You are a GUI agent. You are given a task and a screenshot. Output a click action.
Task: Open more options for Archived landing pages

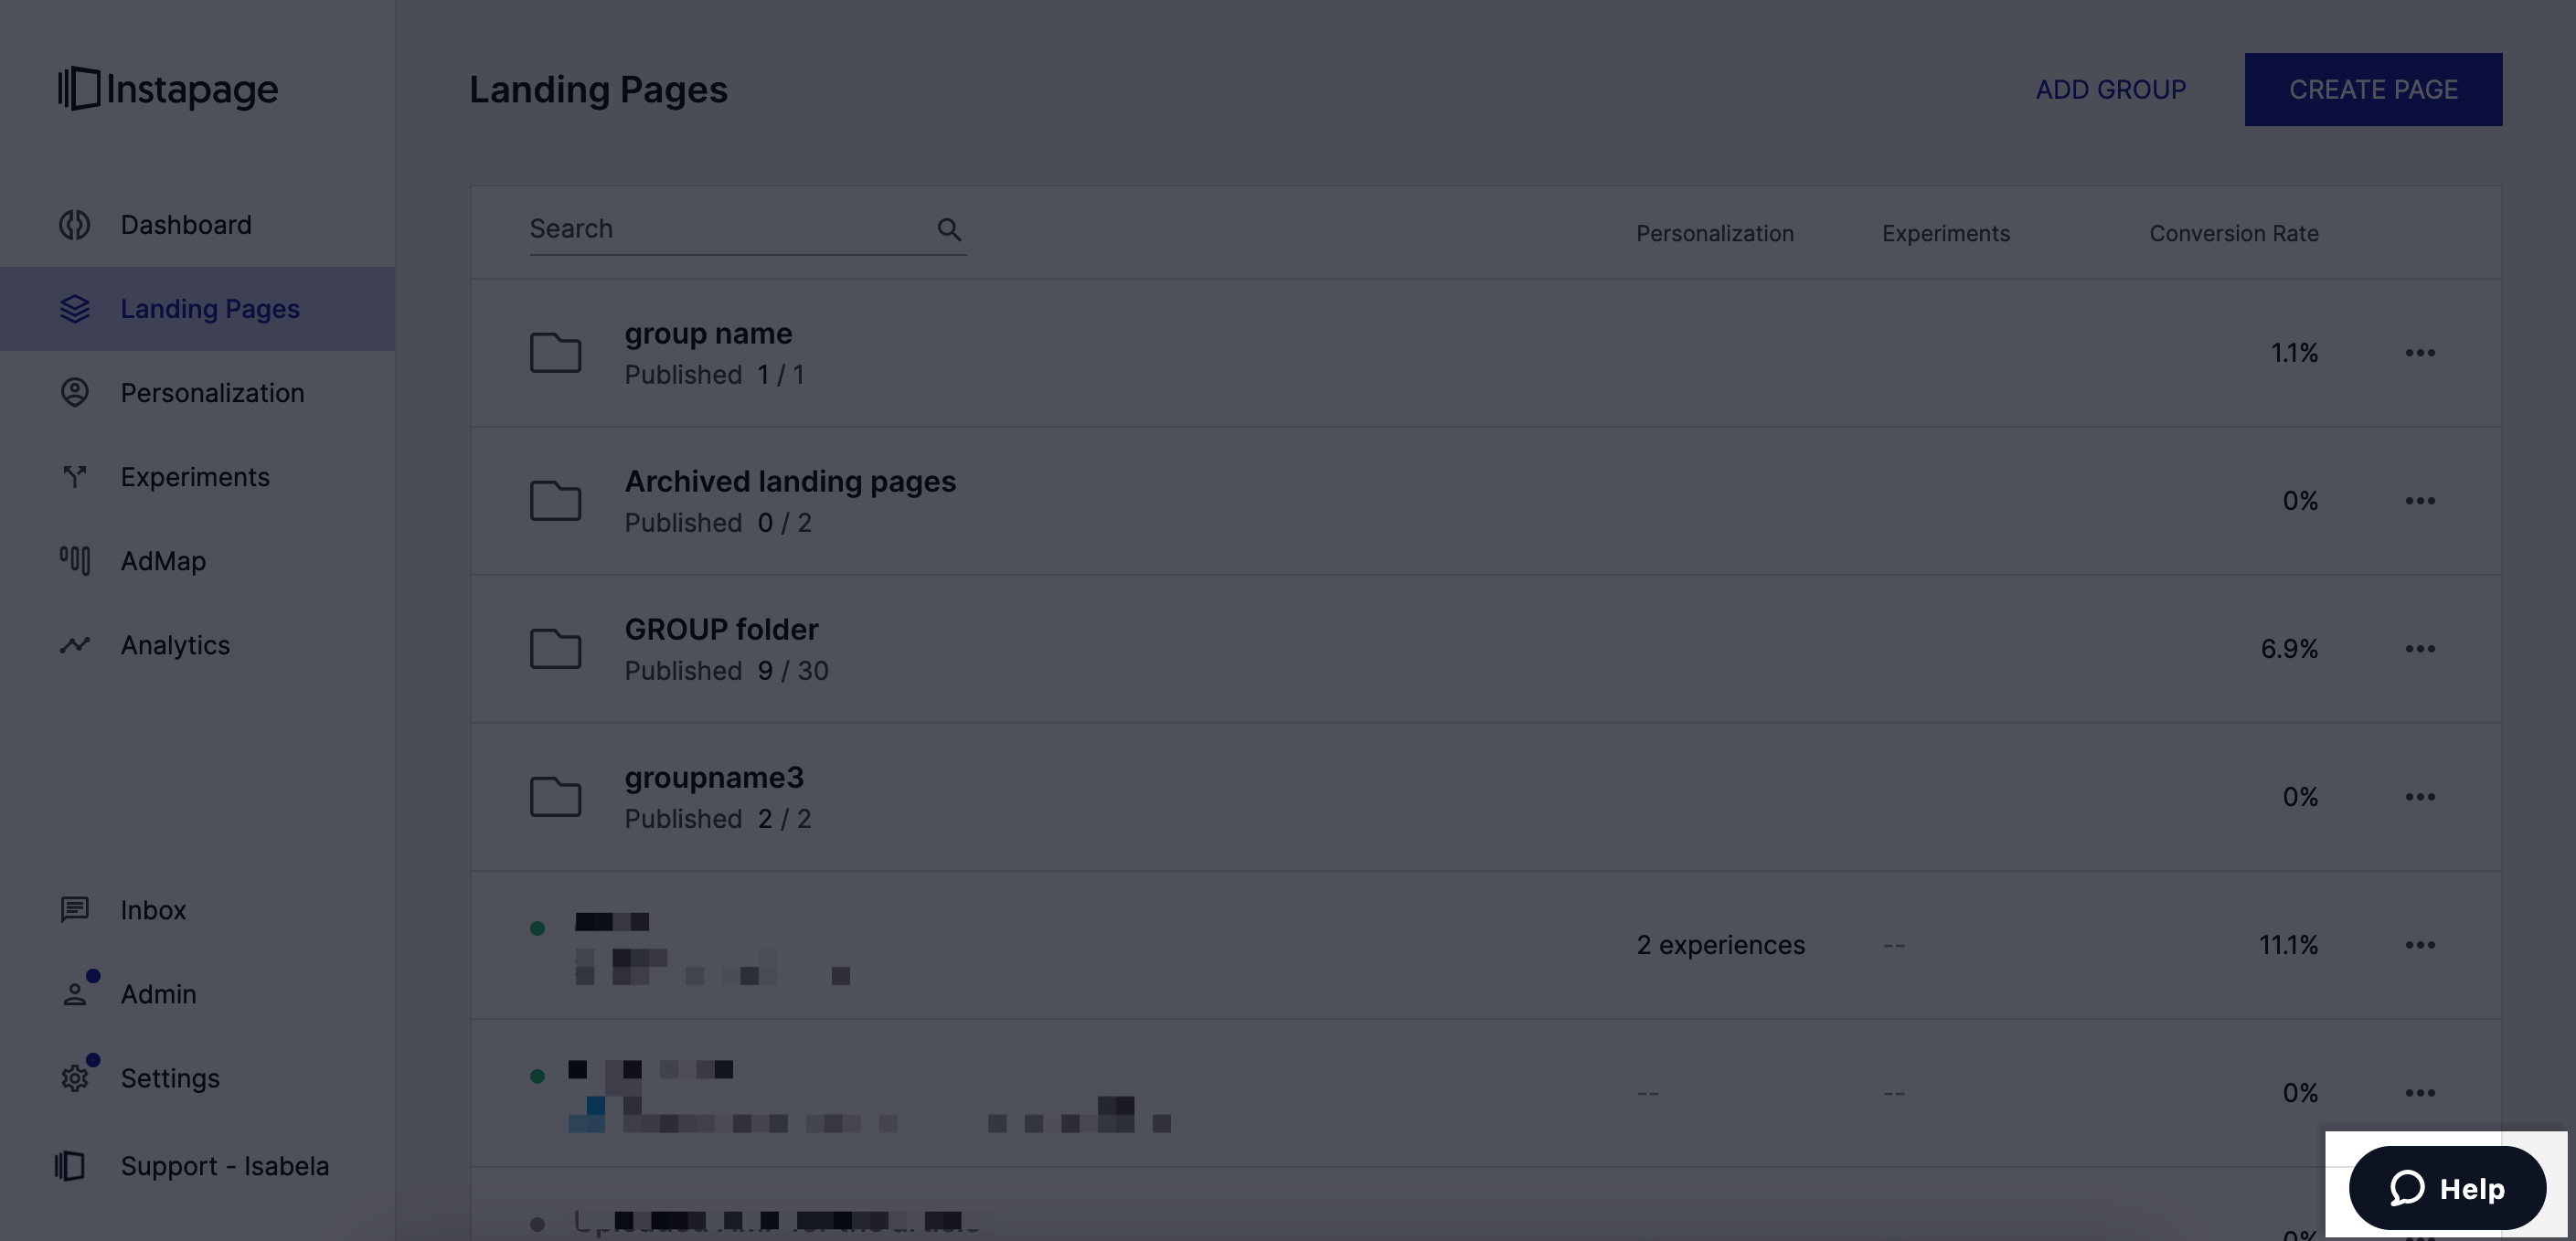tap(2420, 501)
